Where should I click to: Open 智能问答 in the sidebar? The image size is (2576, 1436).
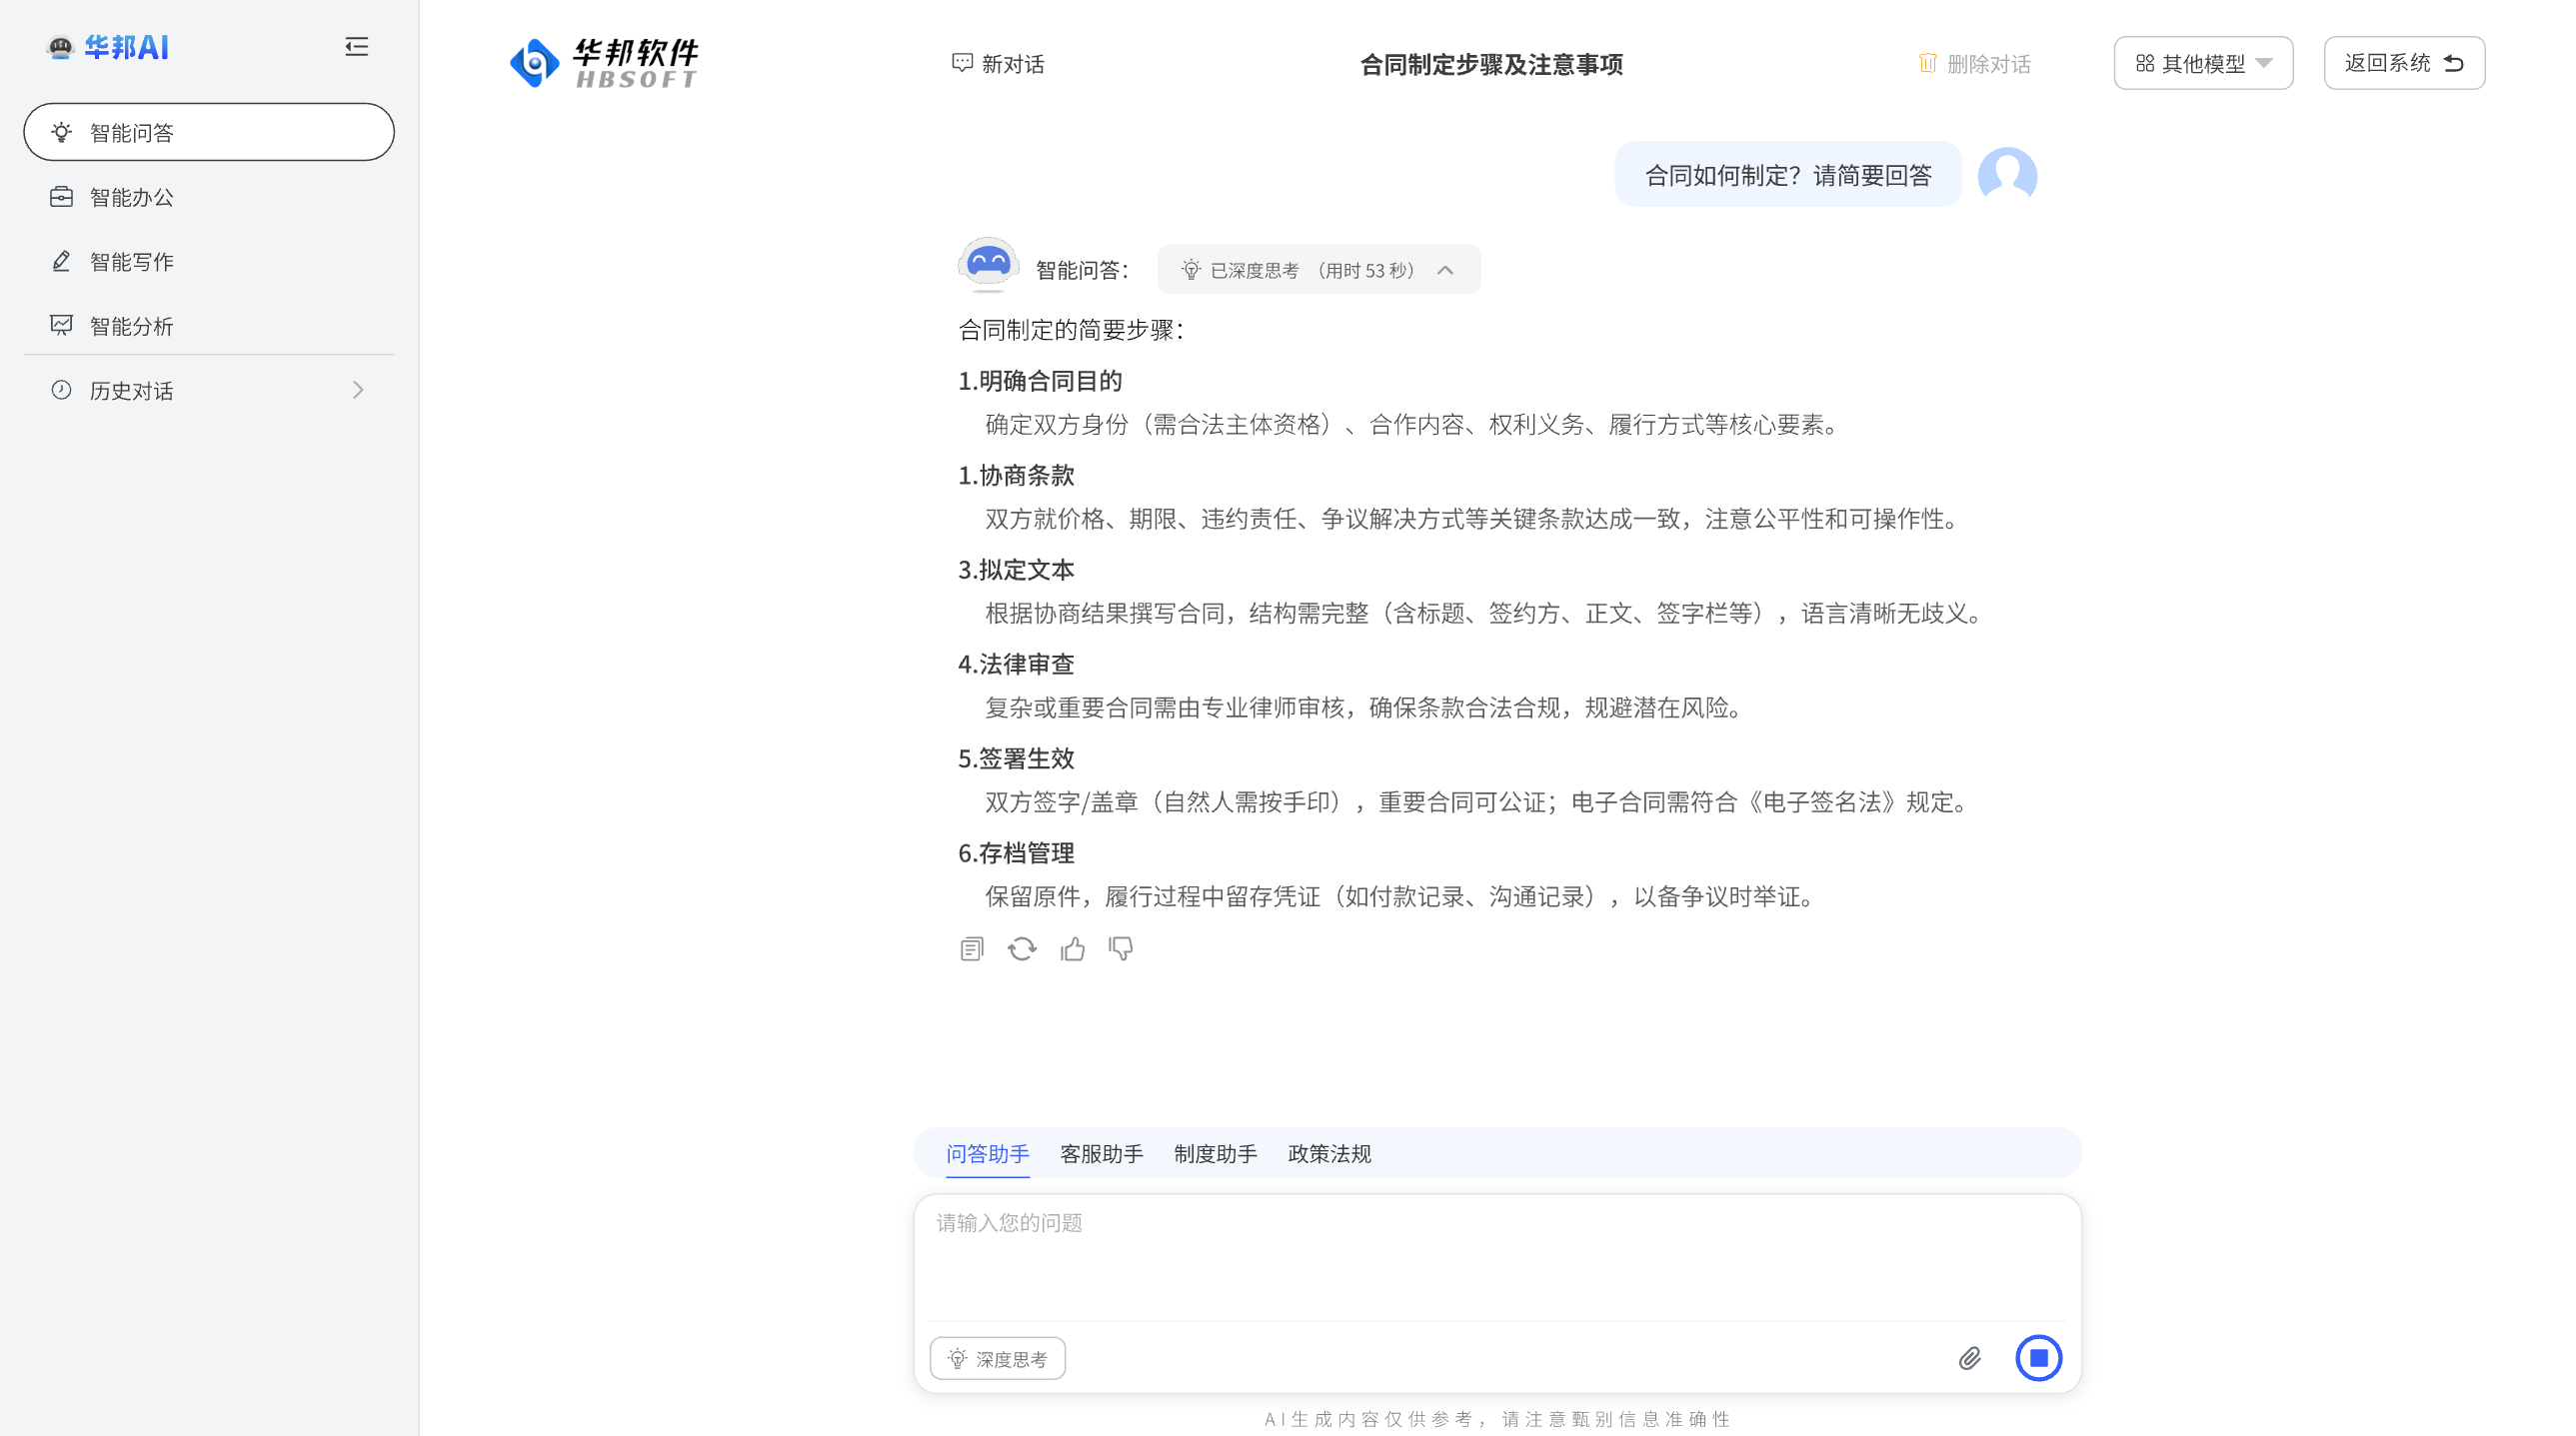pyautogui.click(x=209, y=132)
